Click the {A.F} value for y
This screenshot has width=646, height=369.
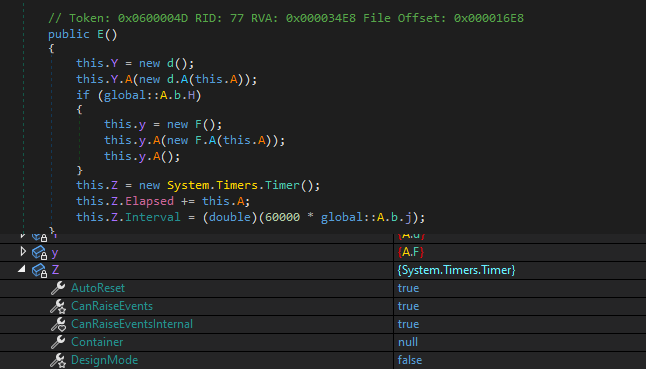click(411, 252)
